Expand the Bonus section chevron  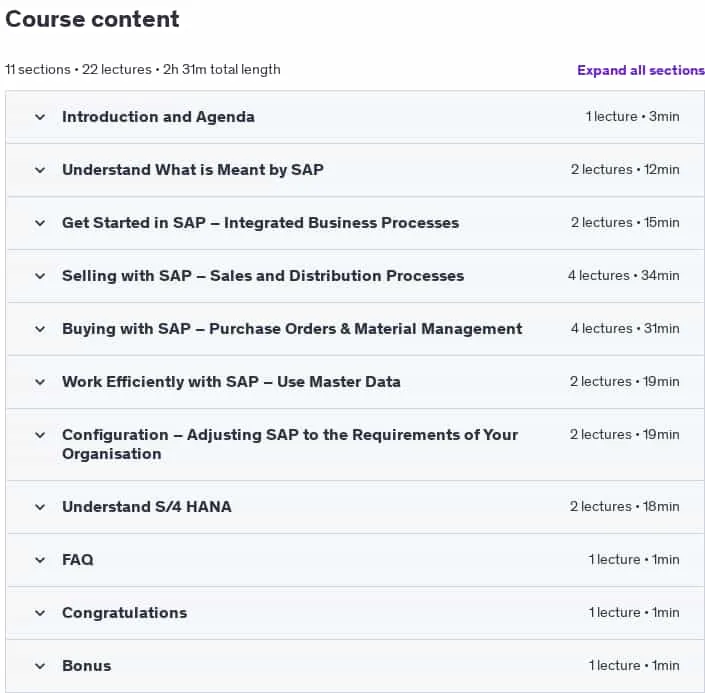[40, 666]
